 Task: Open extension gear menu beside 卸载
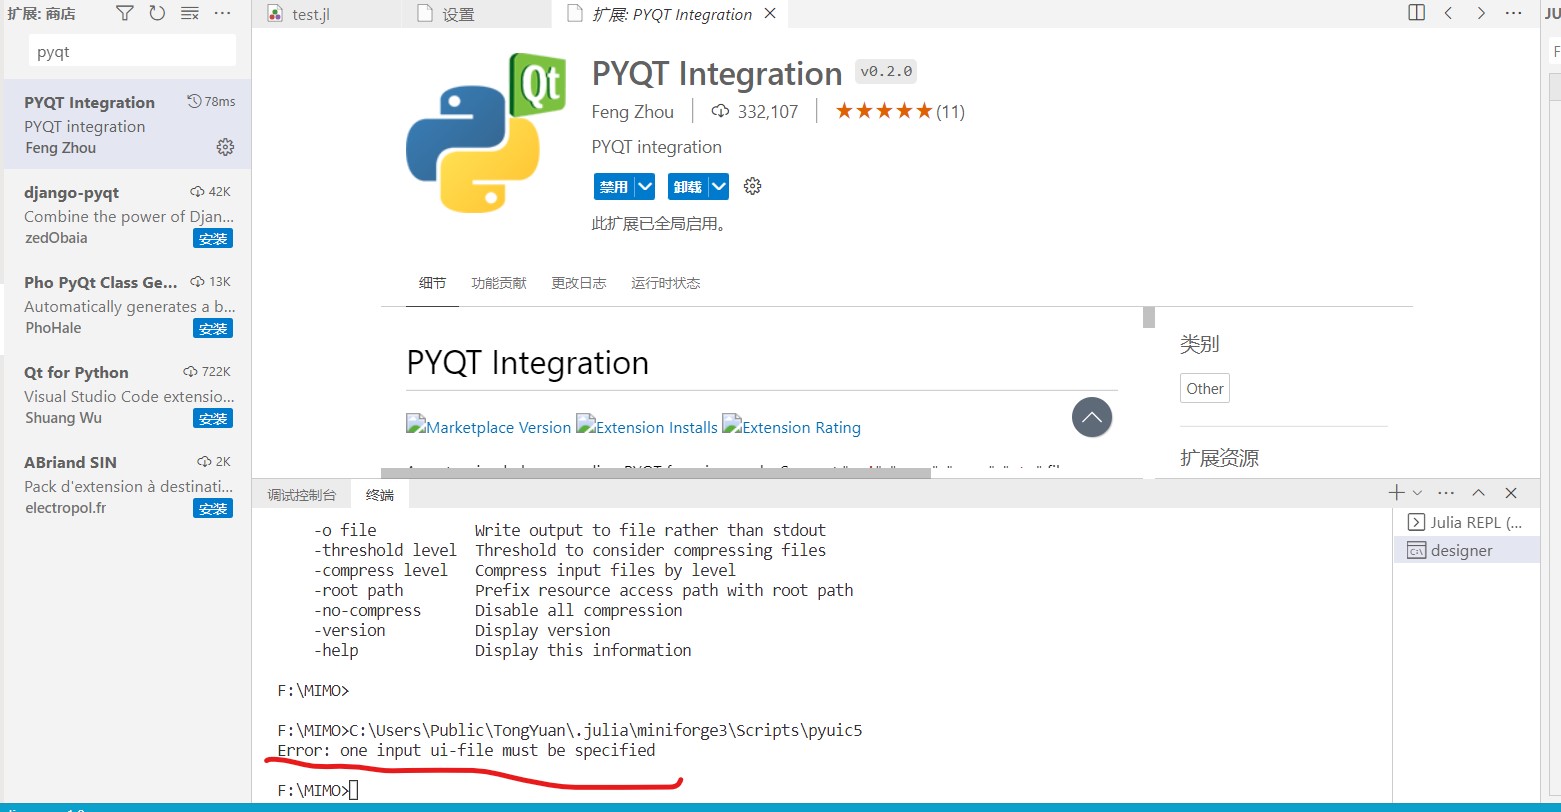[753, 186]
